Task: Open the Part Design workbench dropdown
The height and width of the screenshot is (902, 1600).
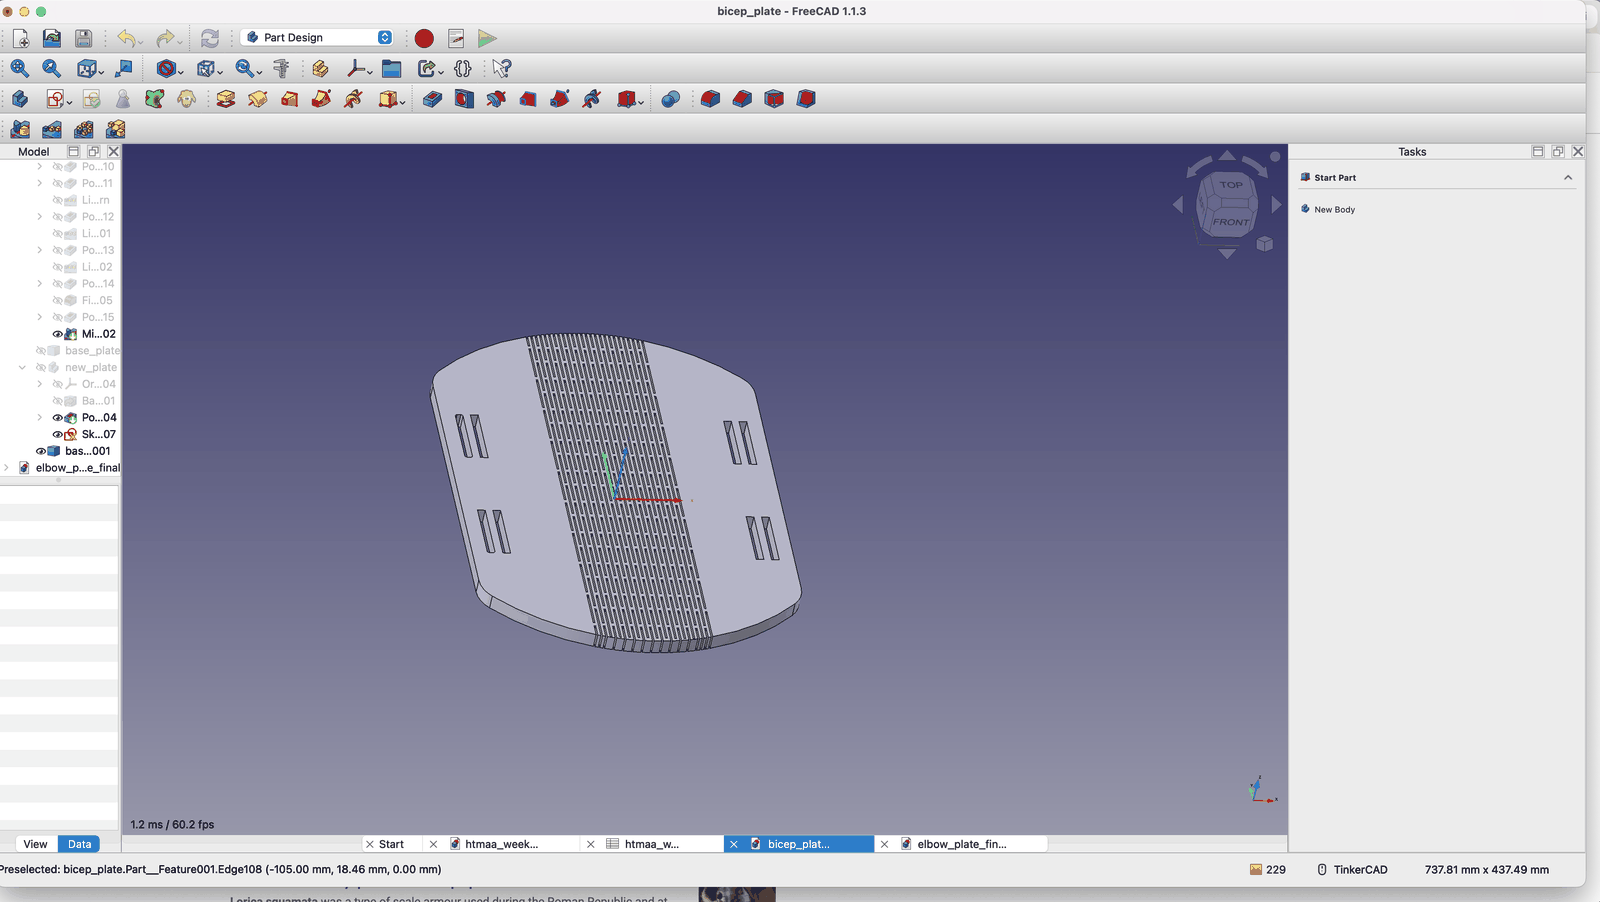Action: 318,37
